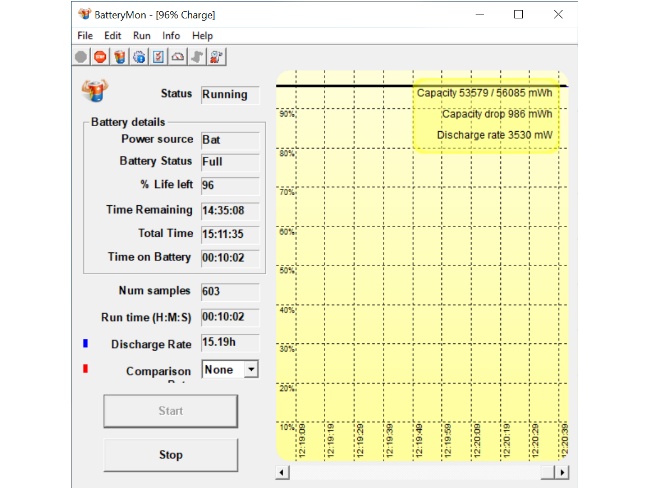Image resolution: width=650 pixels, height=488 pixels.
Task: Open the Help menu
Action: click(202, 36)
